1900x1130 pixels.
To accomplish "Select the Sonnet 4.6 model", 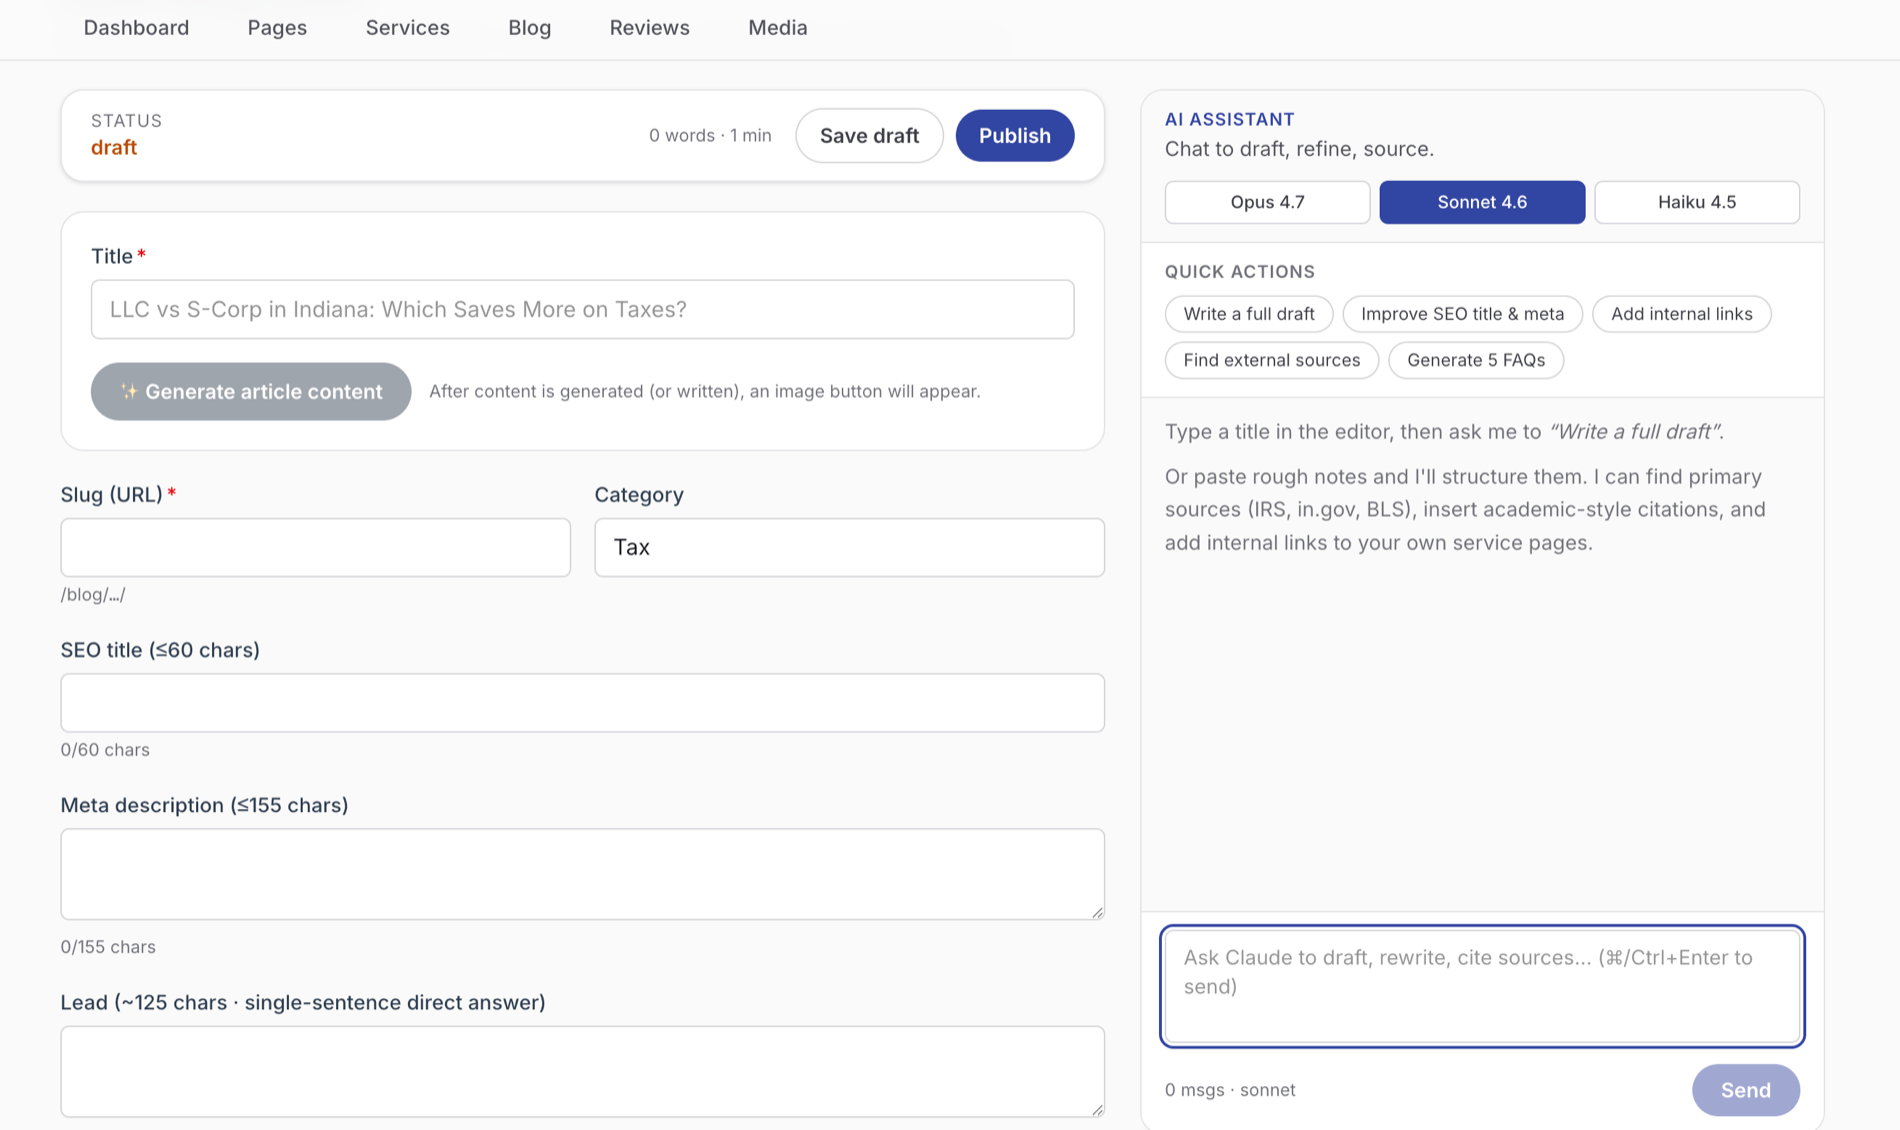I will 1482,202.
